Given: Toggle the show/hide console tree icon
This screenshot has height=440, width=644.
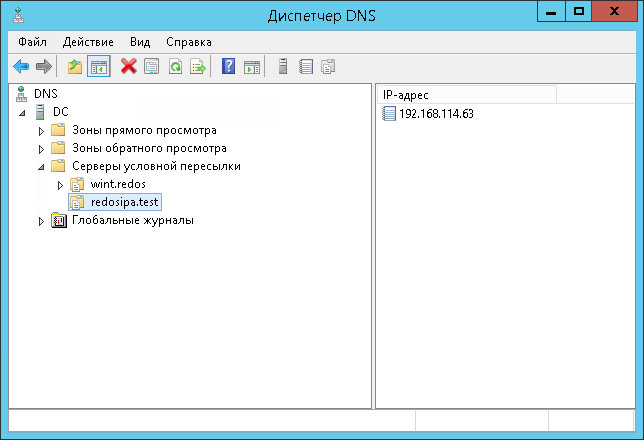Looking at the screenshot, I should pos(98,67).
